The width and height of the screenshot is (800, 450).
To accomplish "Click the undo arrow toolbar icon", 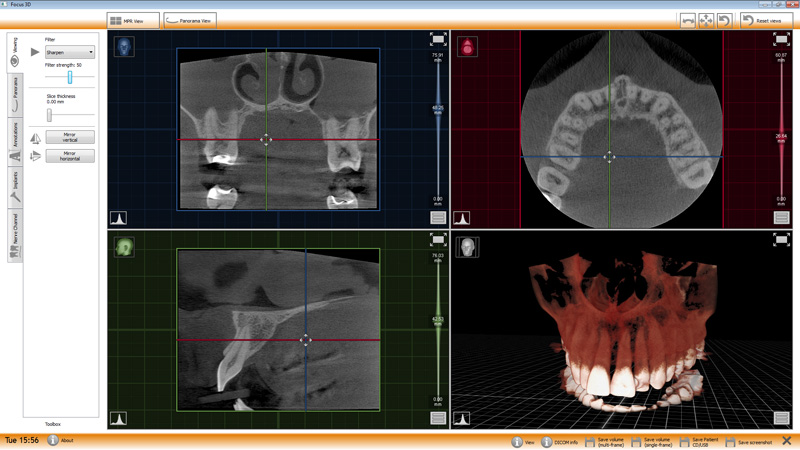I will (724, 20).
